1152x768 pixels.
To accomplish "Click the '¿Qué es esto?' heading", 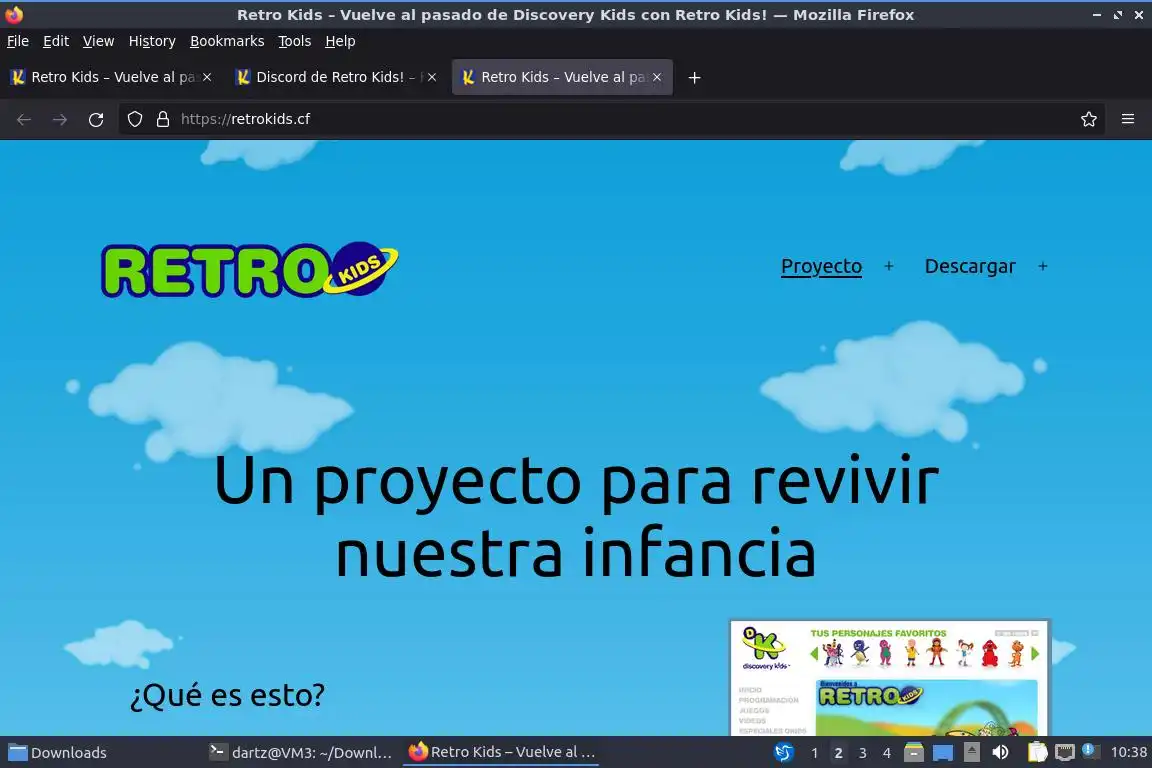I will tap(227, 695).
